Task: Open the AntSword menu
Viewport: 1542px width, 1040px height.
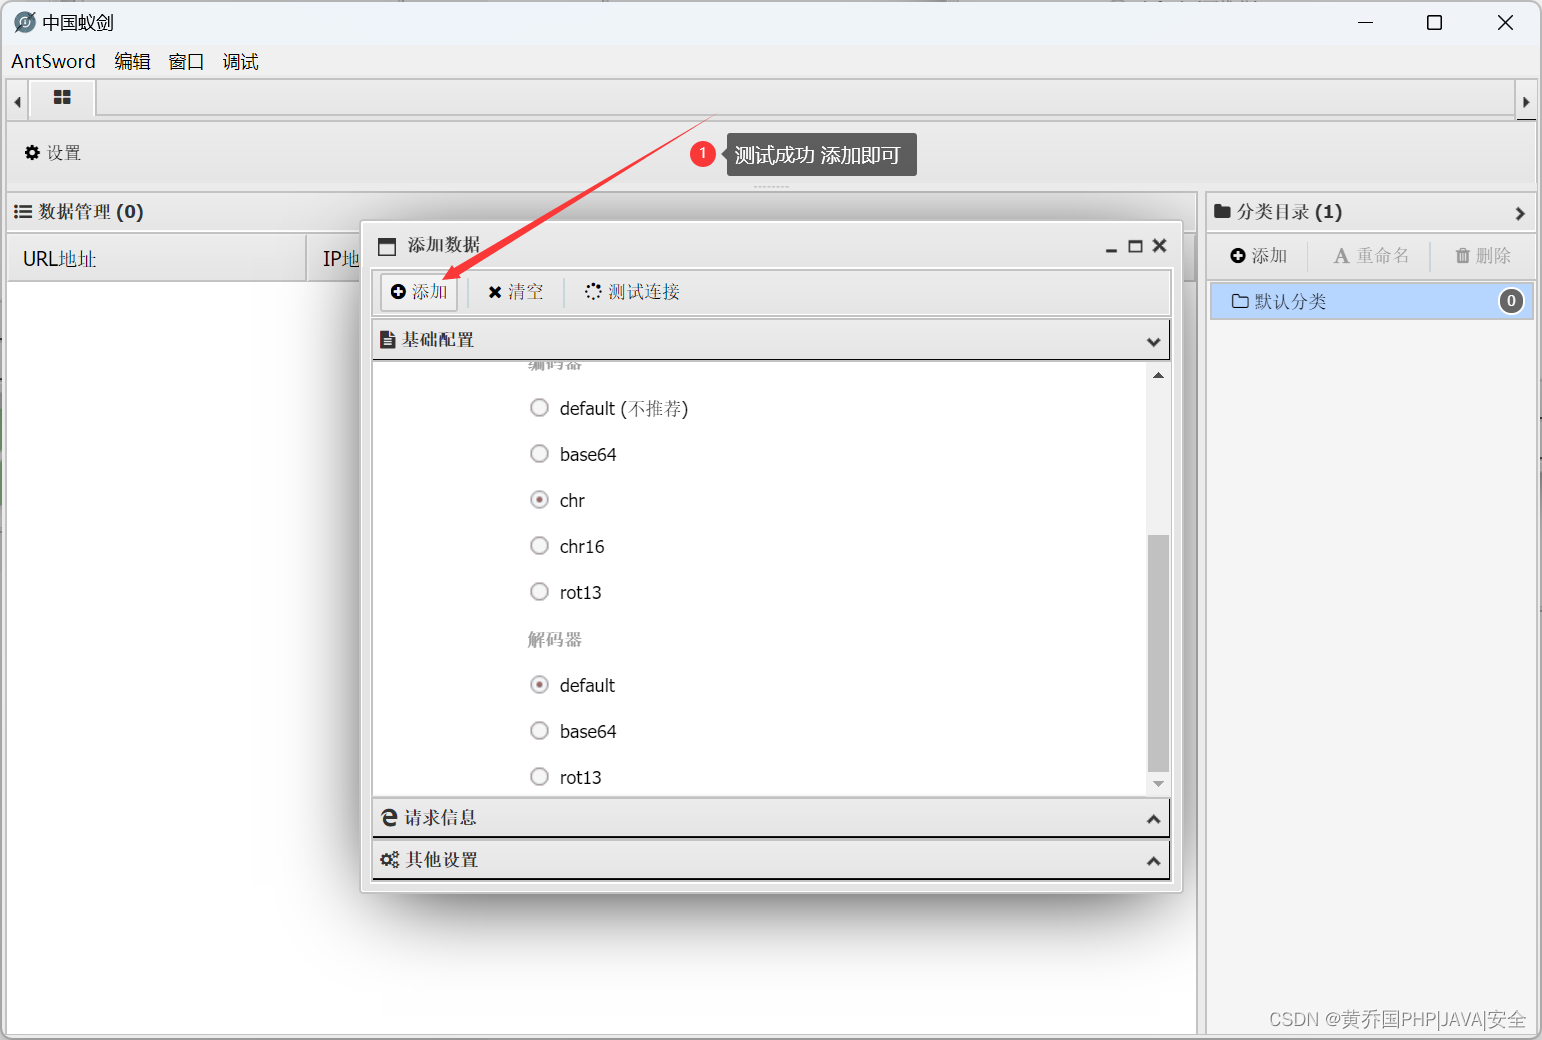Action: click(x=53, y=61)
